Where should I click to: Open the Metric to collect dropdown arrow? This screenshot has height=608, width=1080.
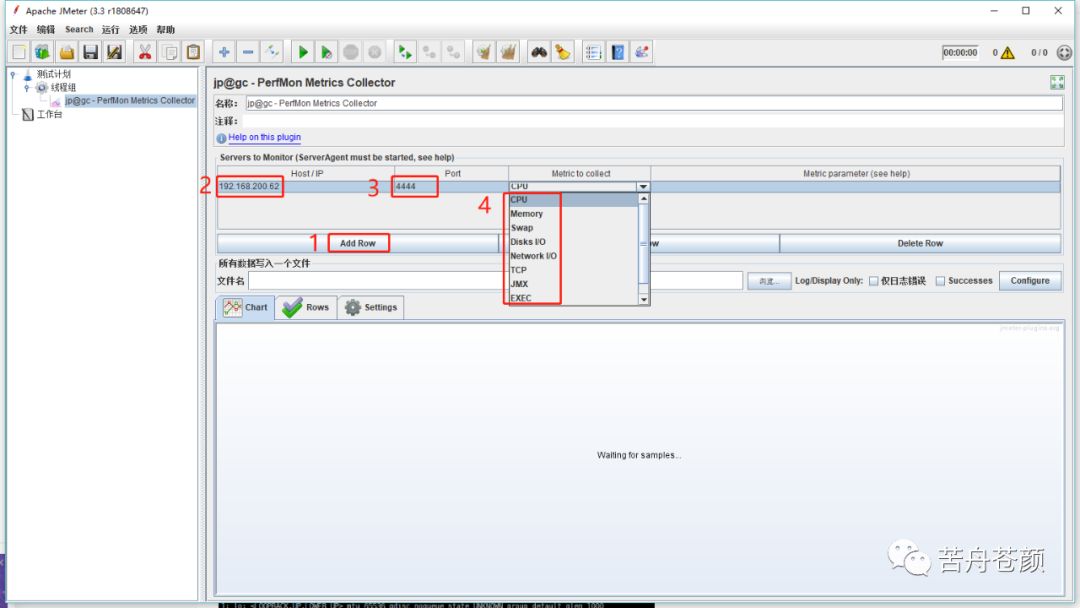coord(643,187)
